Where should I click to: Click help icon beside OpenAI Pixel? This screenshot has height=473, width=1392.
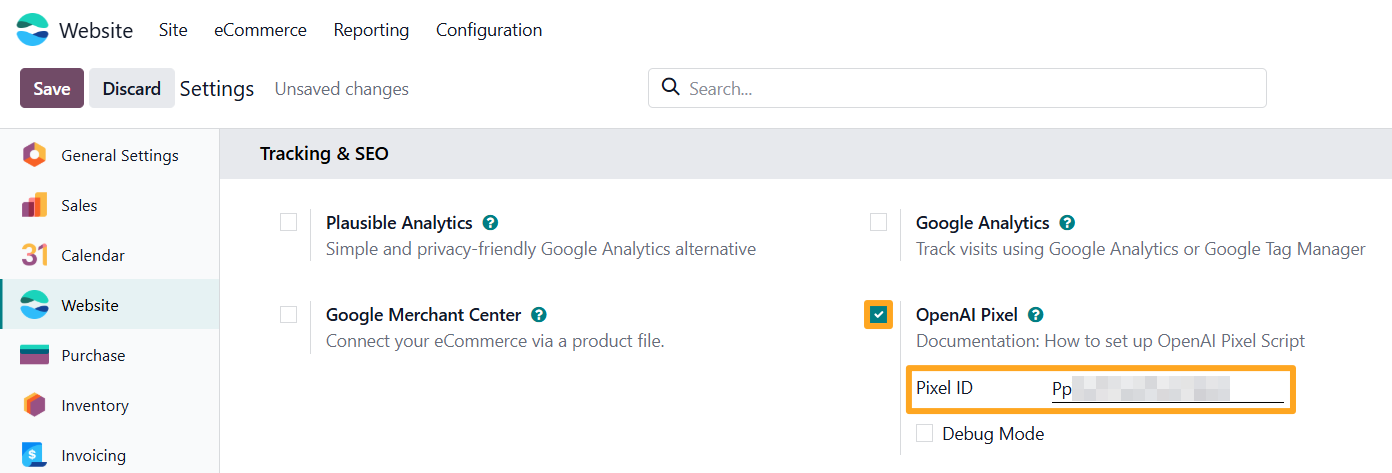1035,315
